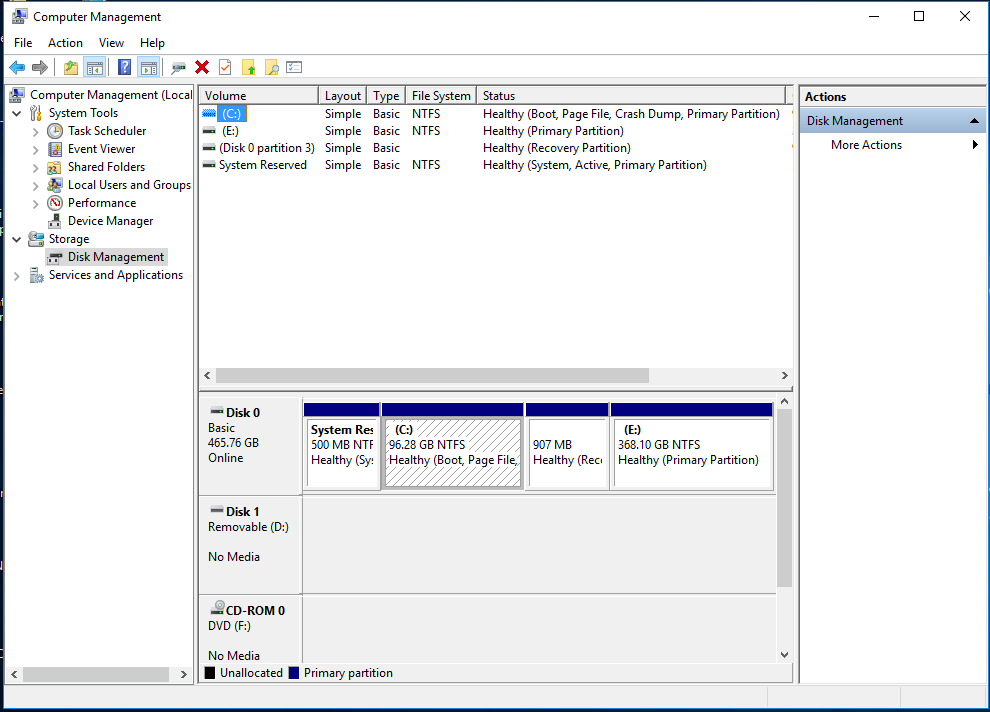Click the Services and Applications icon

[37, 275]
